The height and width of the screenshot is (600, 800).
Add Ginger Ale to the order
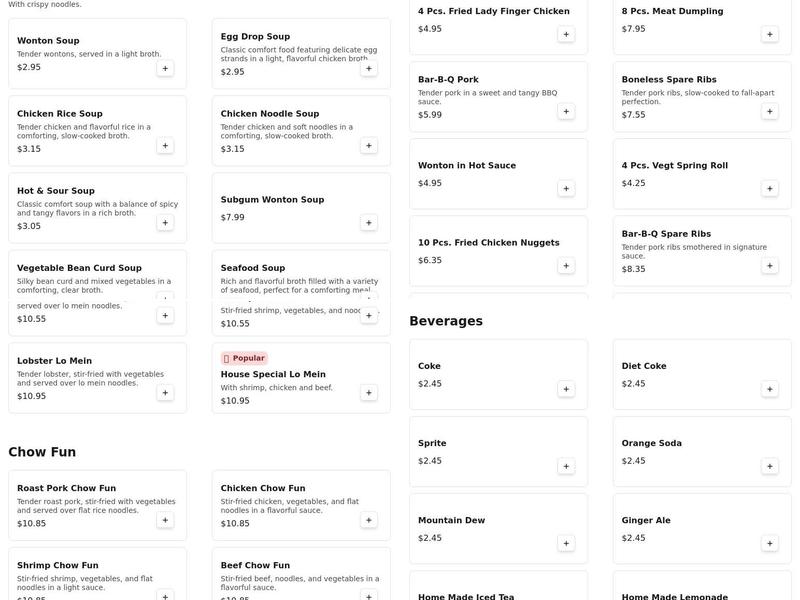pyautogui.click(x=770, y=543)
